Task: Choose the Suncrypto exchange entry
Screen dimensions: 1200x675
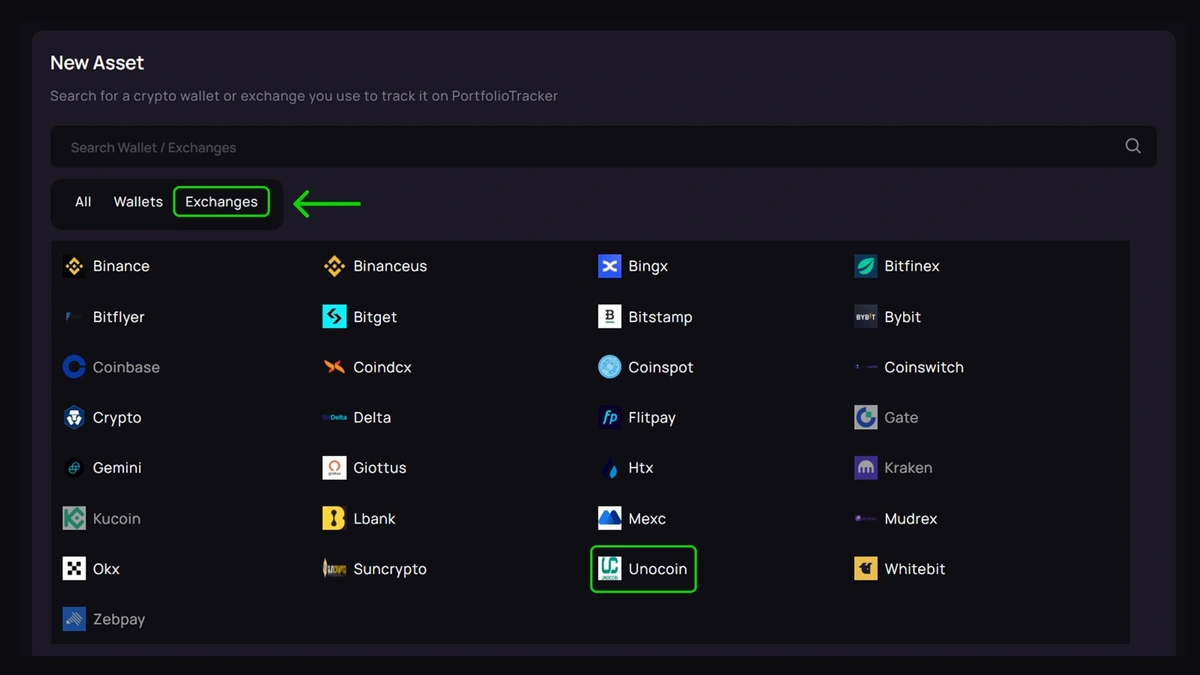Action: (389, 569)
